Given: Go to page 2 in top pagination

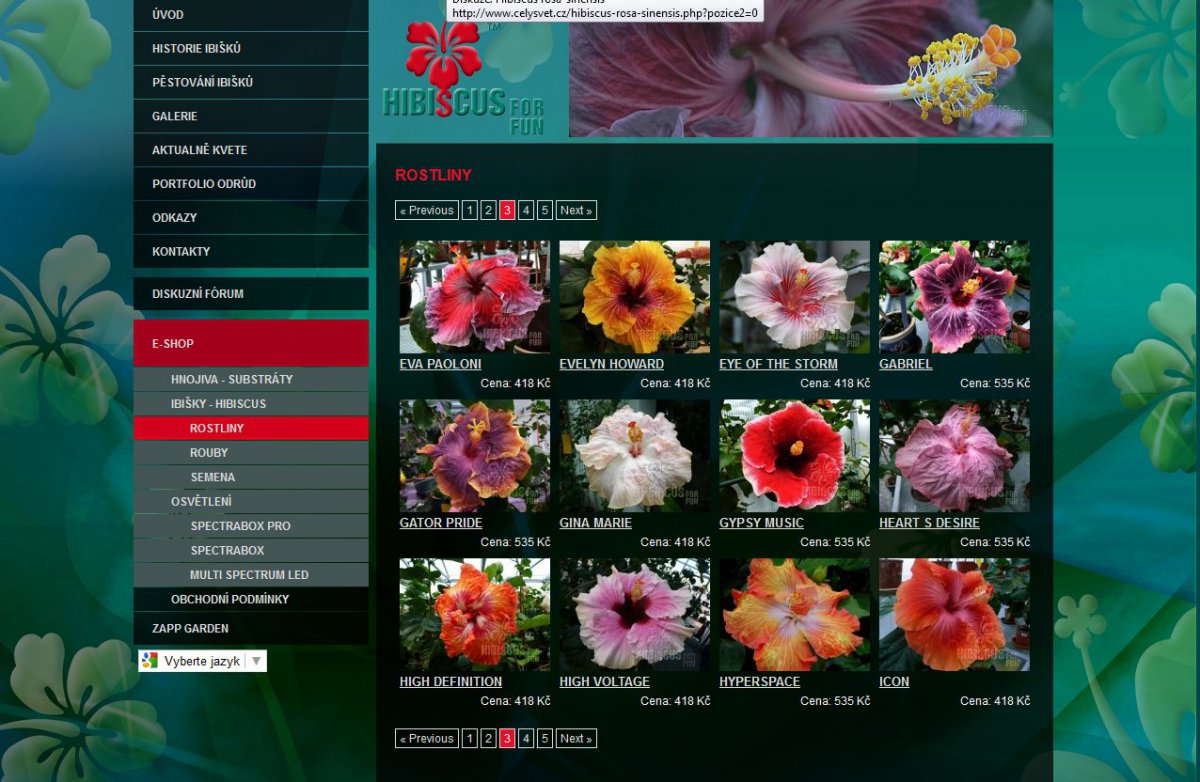Looking at the screenshot, I should tap(489, 210).
